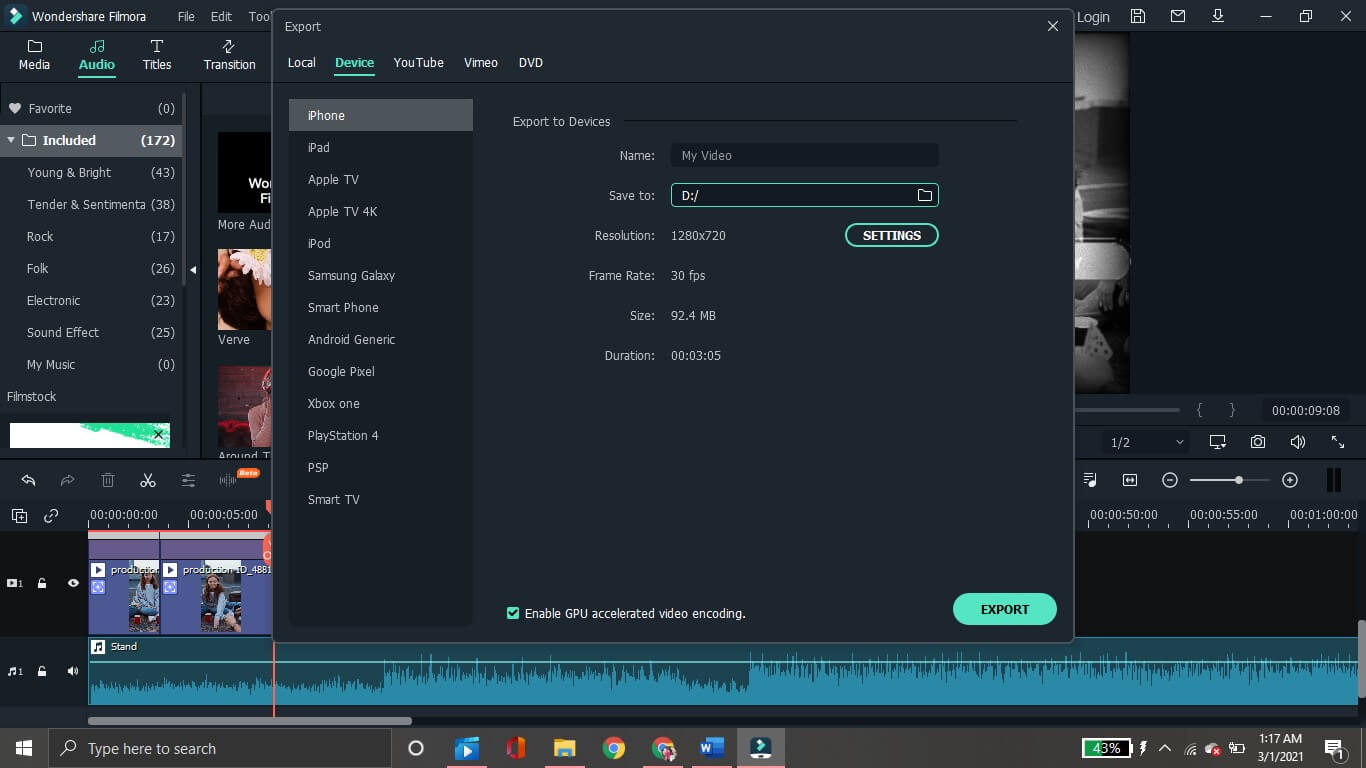Screen dimensions: 1366x768
Task: Open the messages envelope icon
Action: click(1178, 16)
